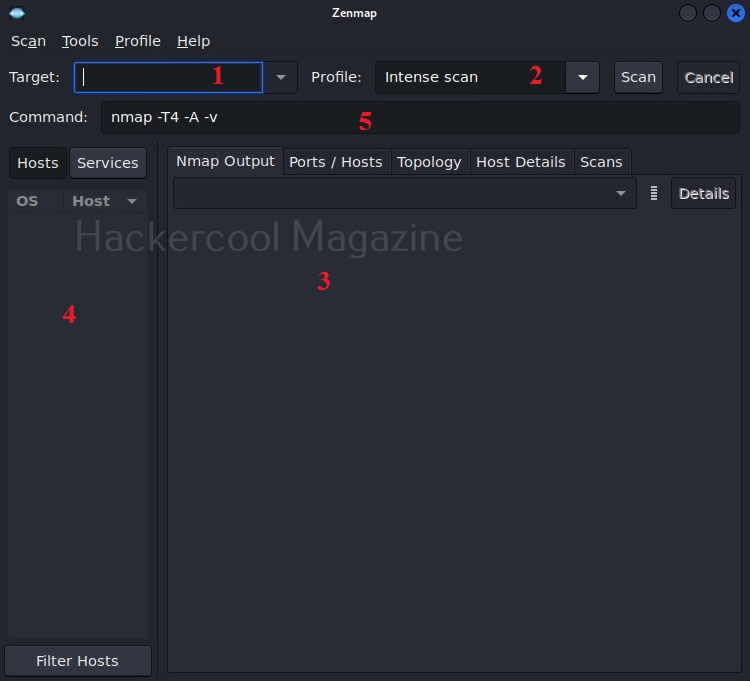Click the Host column sort arrow

point(132,201)
